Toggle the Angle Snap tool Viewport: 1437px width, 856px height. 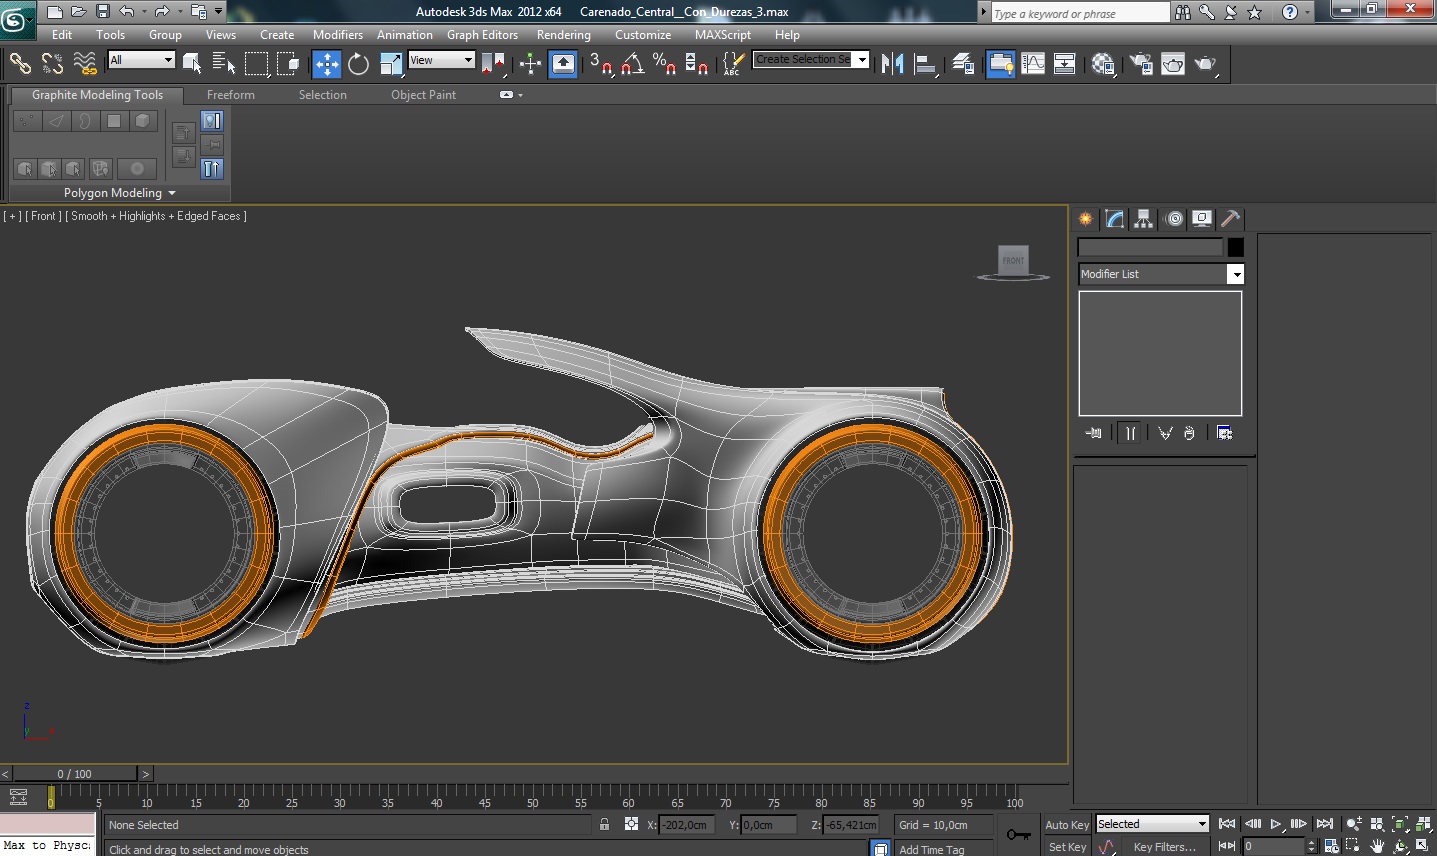pyautogui.click(x=632, y=64)
